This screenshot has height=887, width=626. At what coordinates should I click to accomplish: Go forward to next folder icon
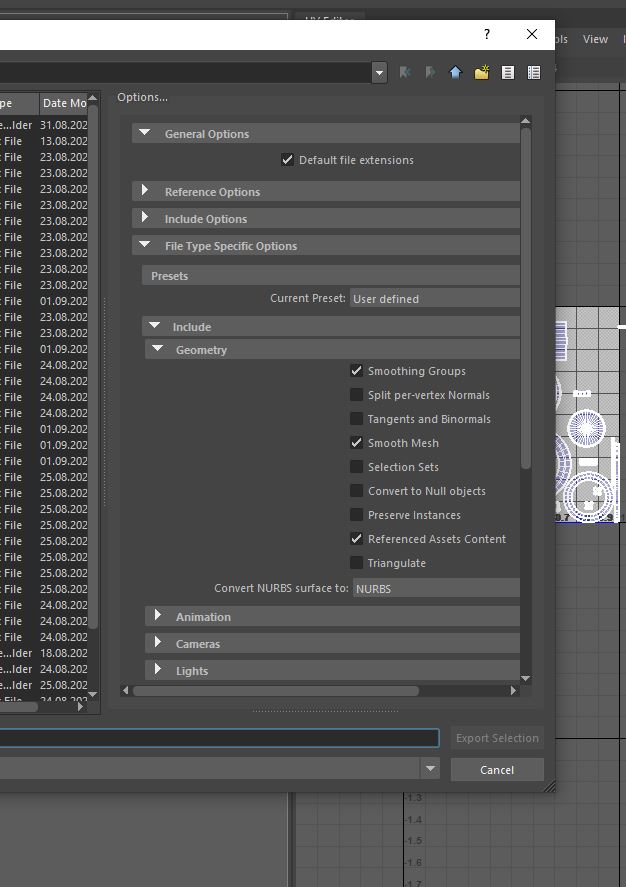click(430, 72)
